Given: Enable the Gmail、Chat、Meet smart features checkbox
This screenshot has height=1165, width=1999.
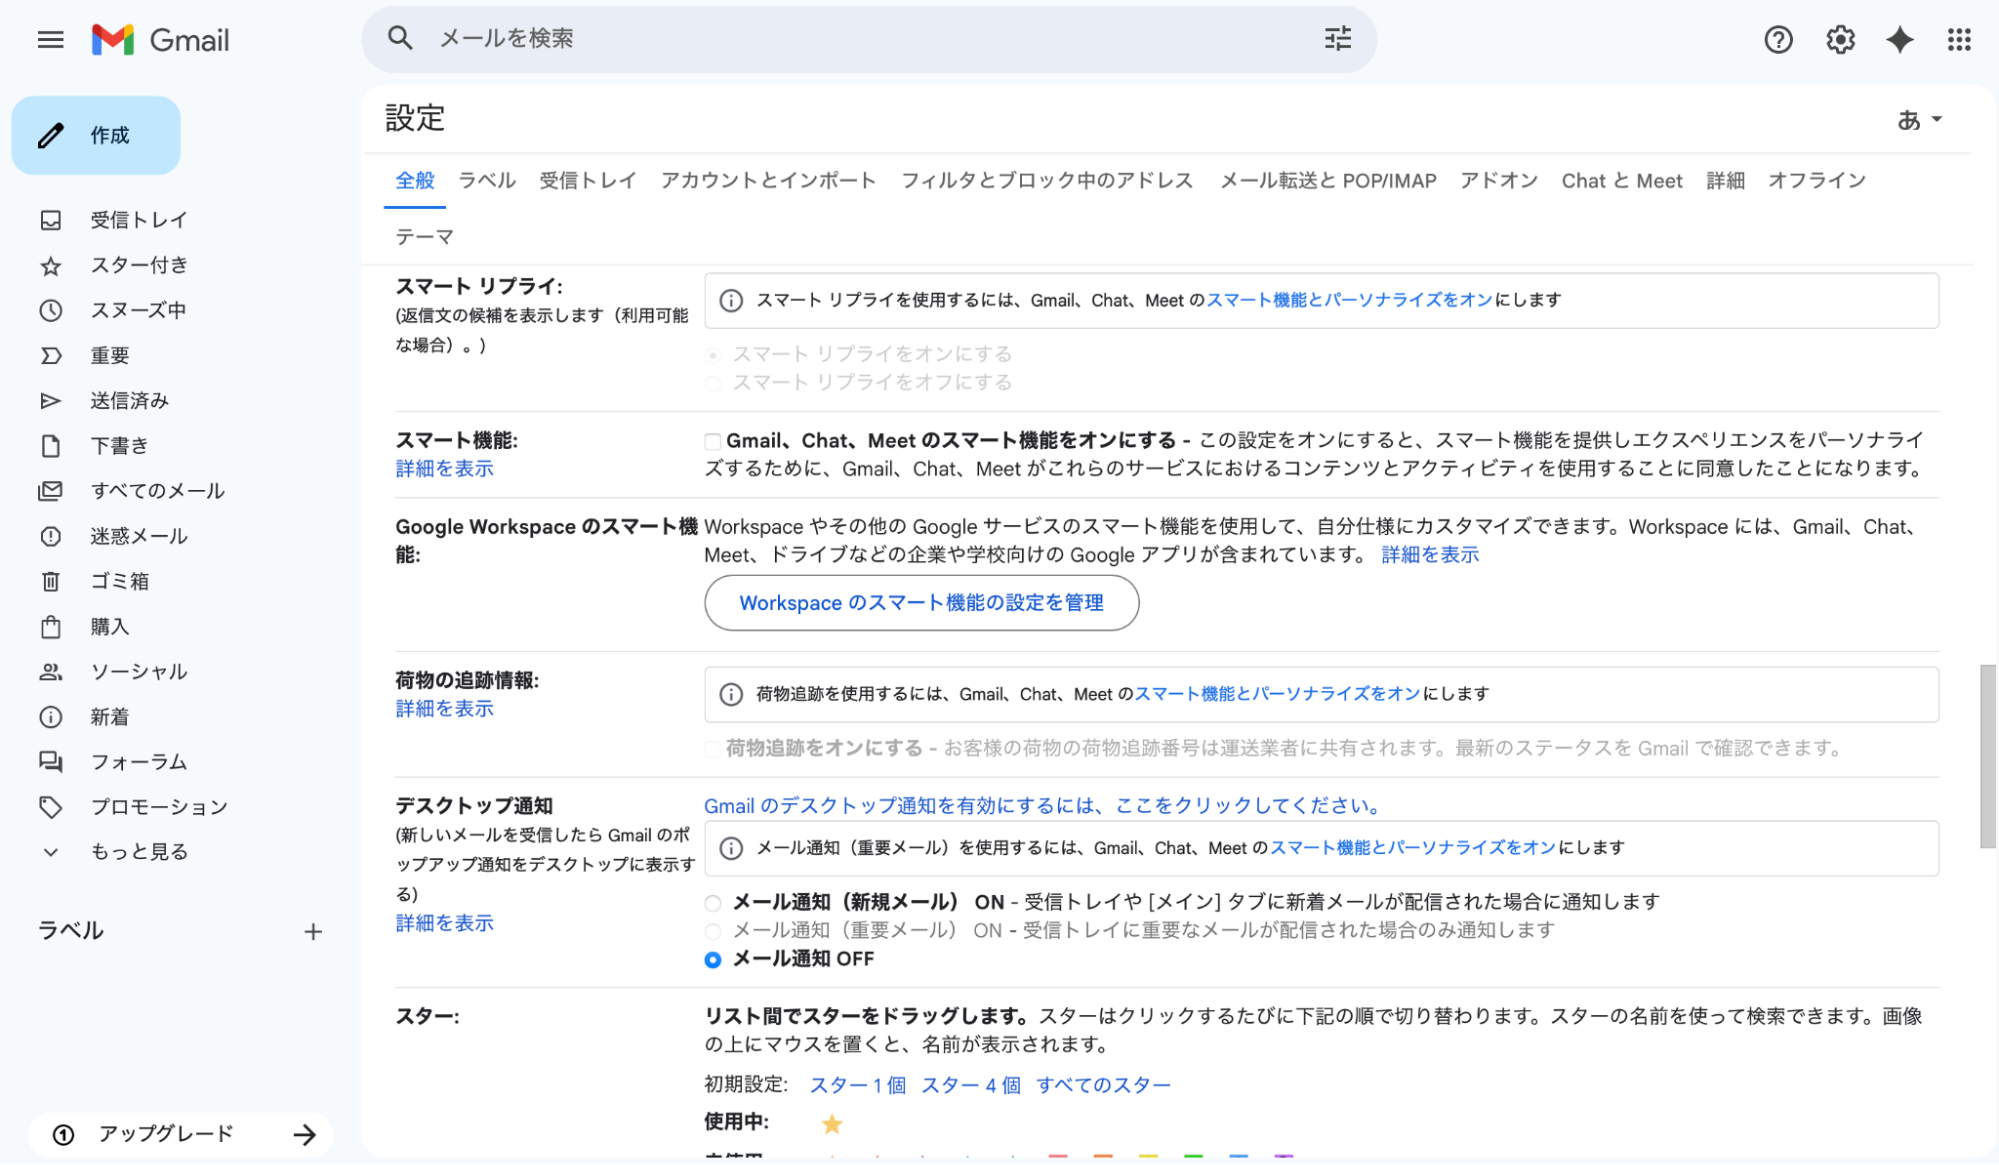Looking at the screenshot, I should click(712, 440).
